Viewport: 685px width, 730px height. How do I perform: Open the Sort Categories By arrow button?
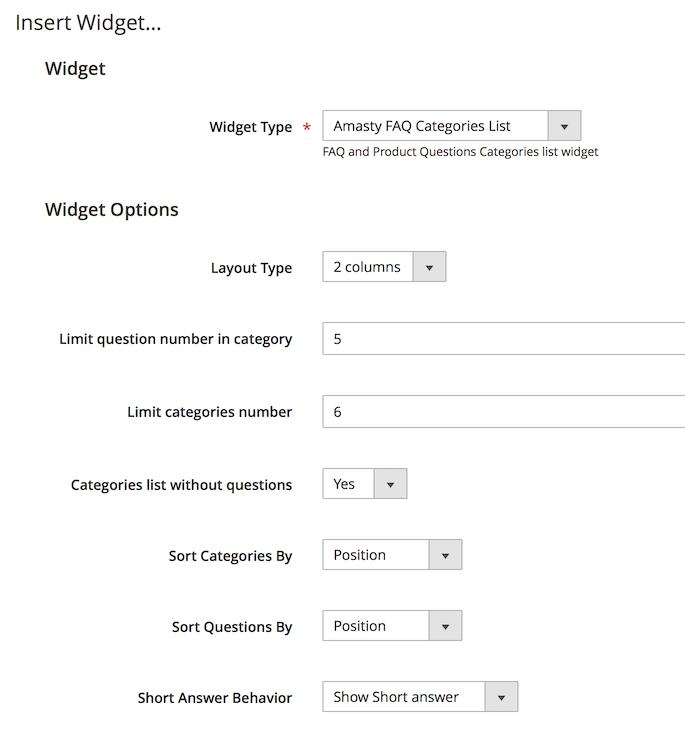[445, 555]
